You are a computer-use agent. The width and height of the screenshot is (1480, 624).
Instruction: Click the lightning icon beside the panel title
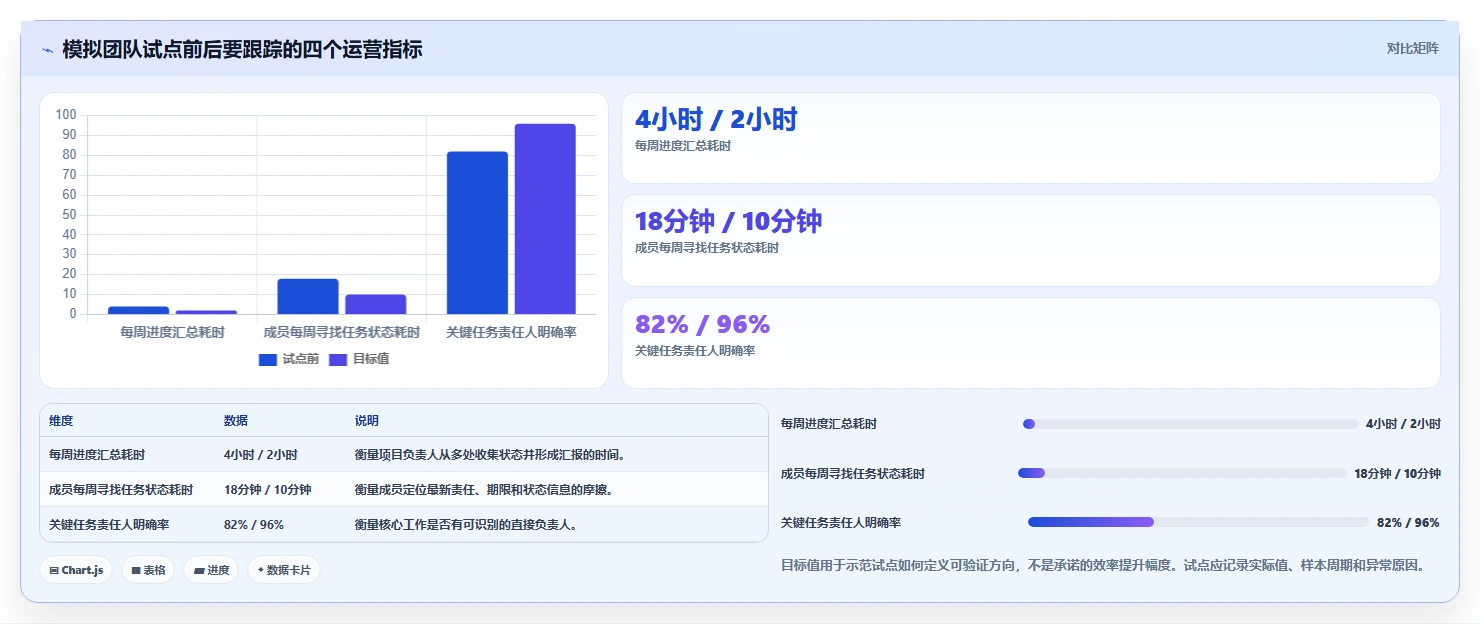48,50
